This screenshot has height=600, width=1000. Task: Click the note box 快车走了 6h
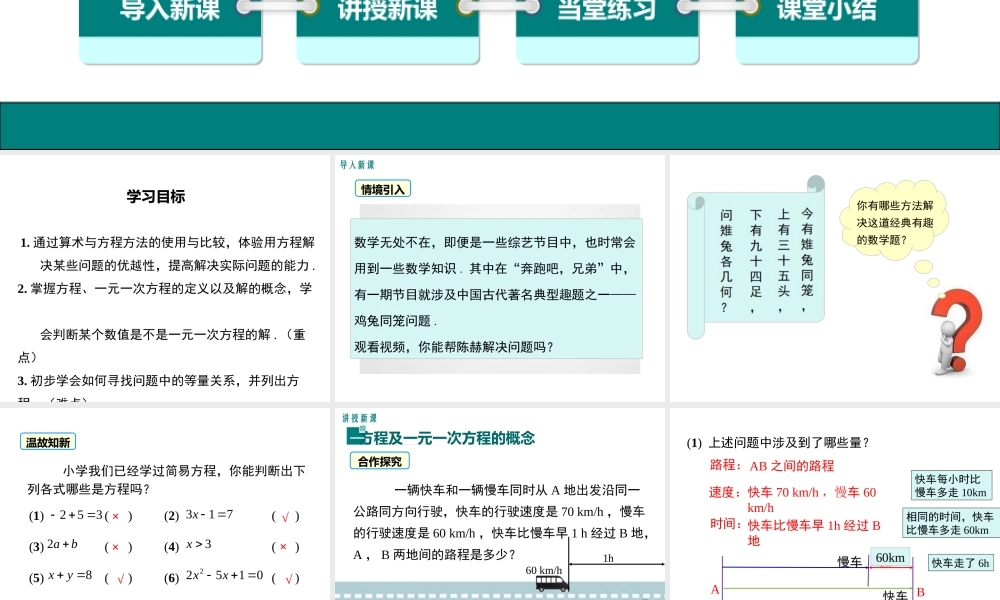tap(960, 563)
